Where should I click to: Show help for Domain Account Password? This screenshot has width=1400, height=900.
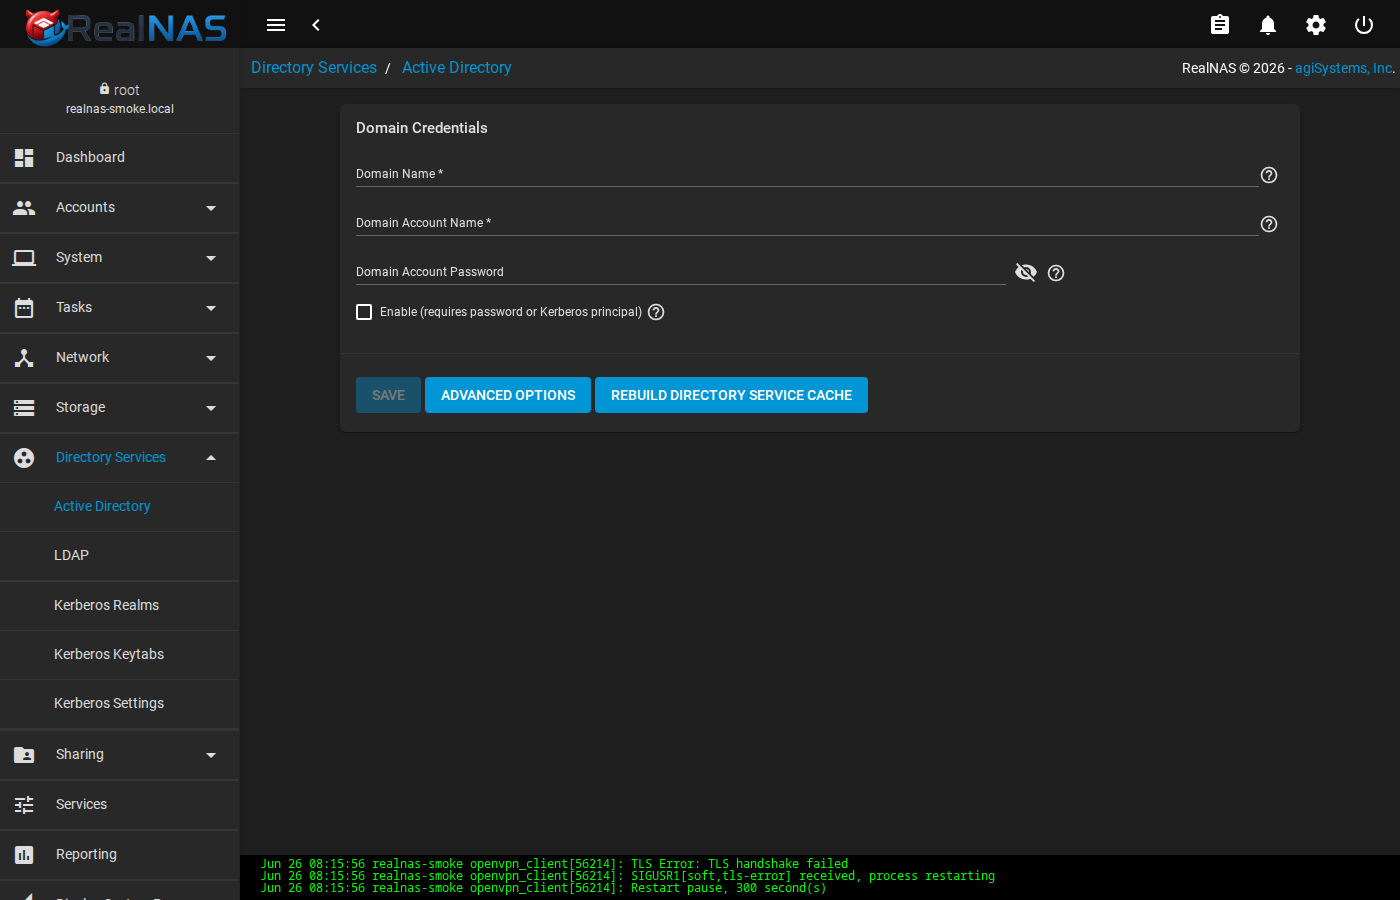tap(1056, 273)
